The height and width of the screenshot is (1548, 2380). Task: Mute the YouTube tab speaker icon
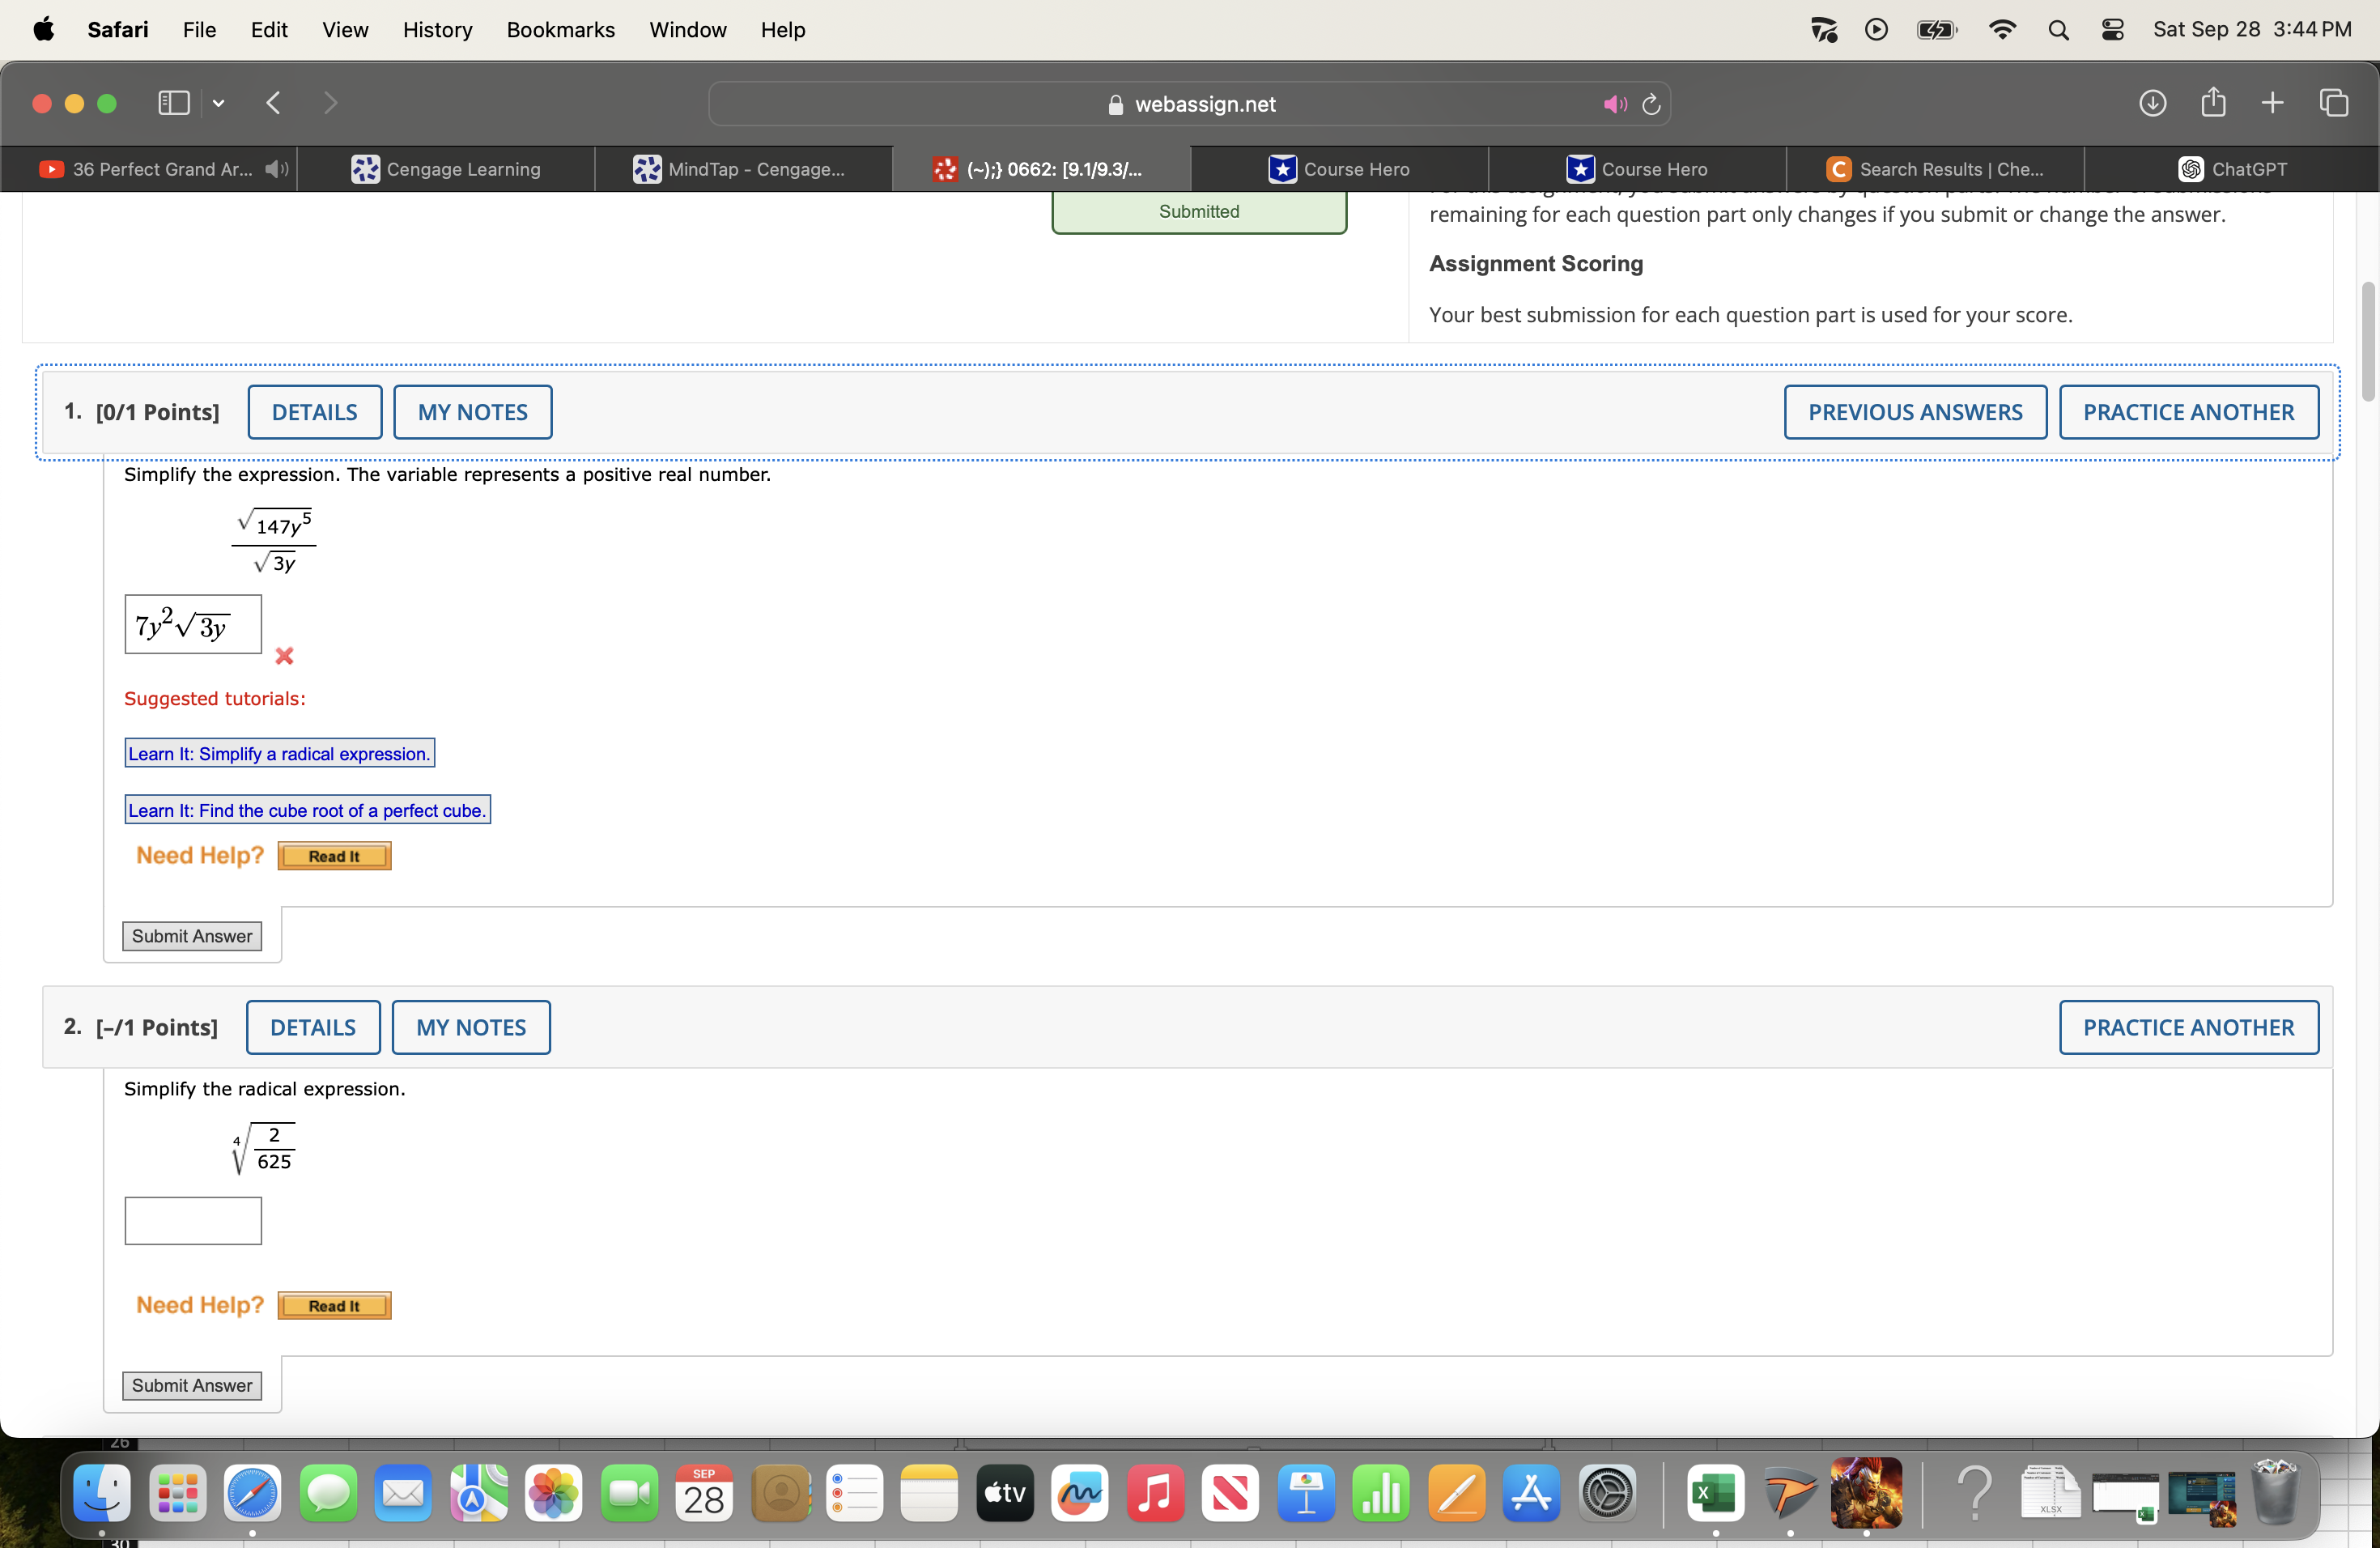click(276, 169)
